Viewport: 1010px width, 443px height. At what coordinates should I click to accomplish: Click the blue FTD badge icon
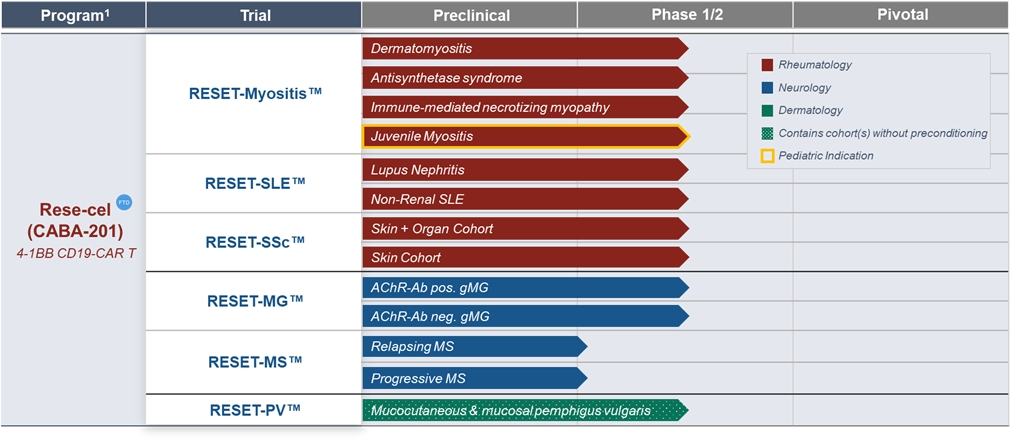click(124, 203)
